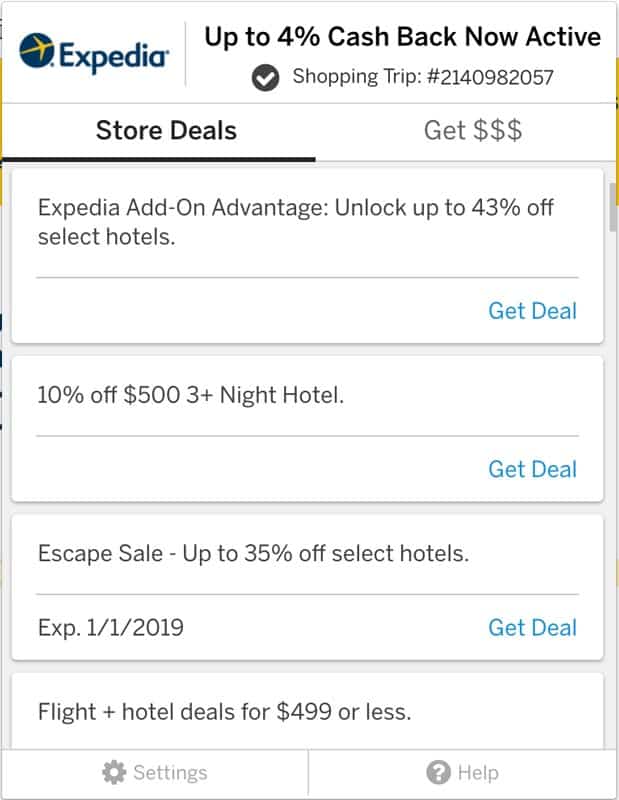
Task: Open the Help label in footer
Action: pyautogui.click(x=478, y=772)
